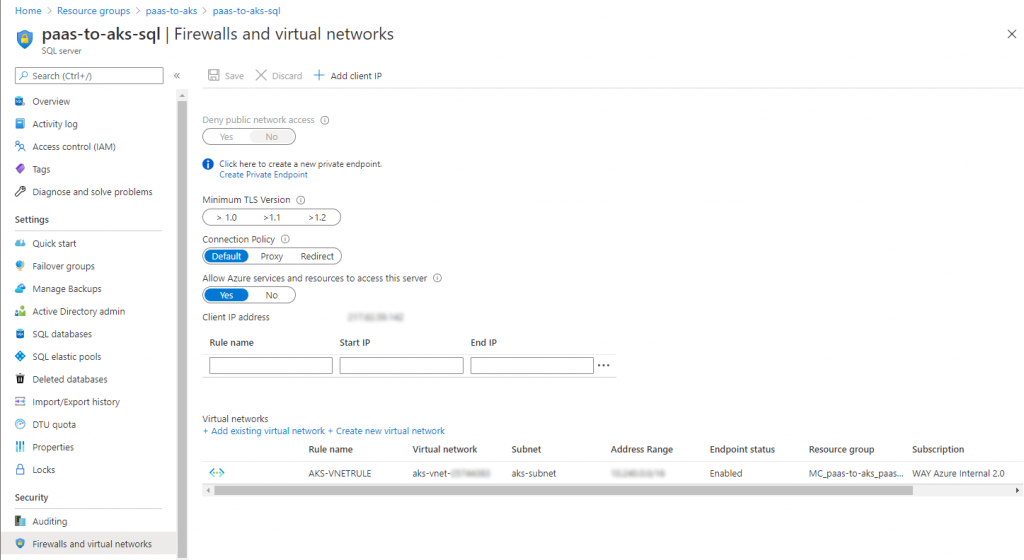This screenshot has height=560, width=1024.
Task: Click the Save button label
Action: (x=234, y=76)
